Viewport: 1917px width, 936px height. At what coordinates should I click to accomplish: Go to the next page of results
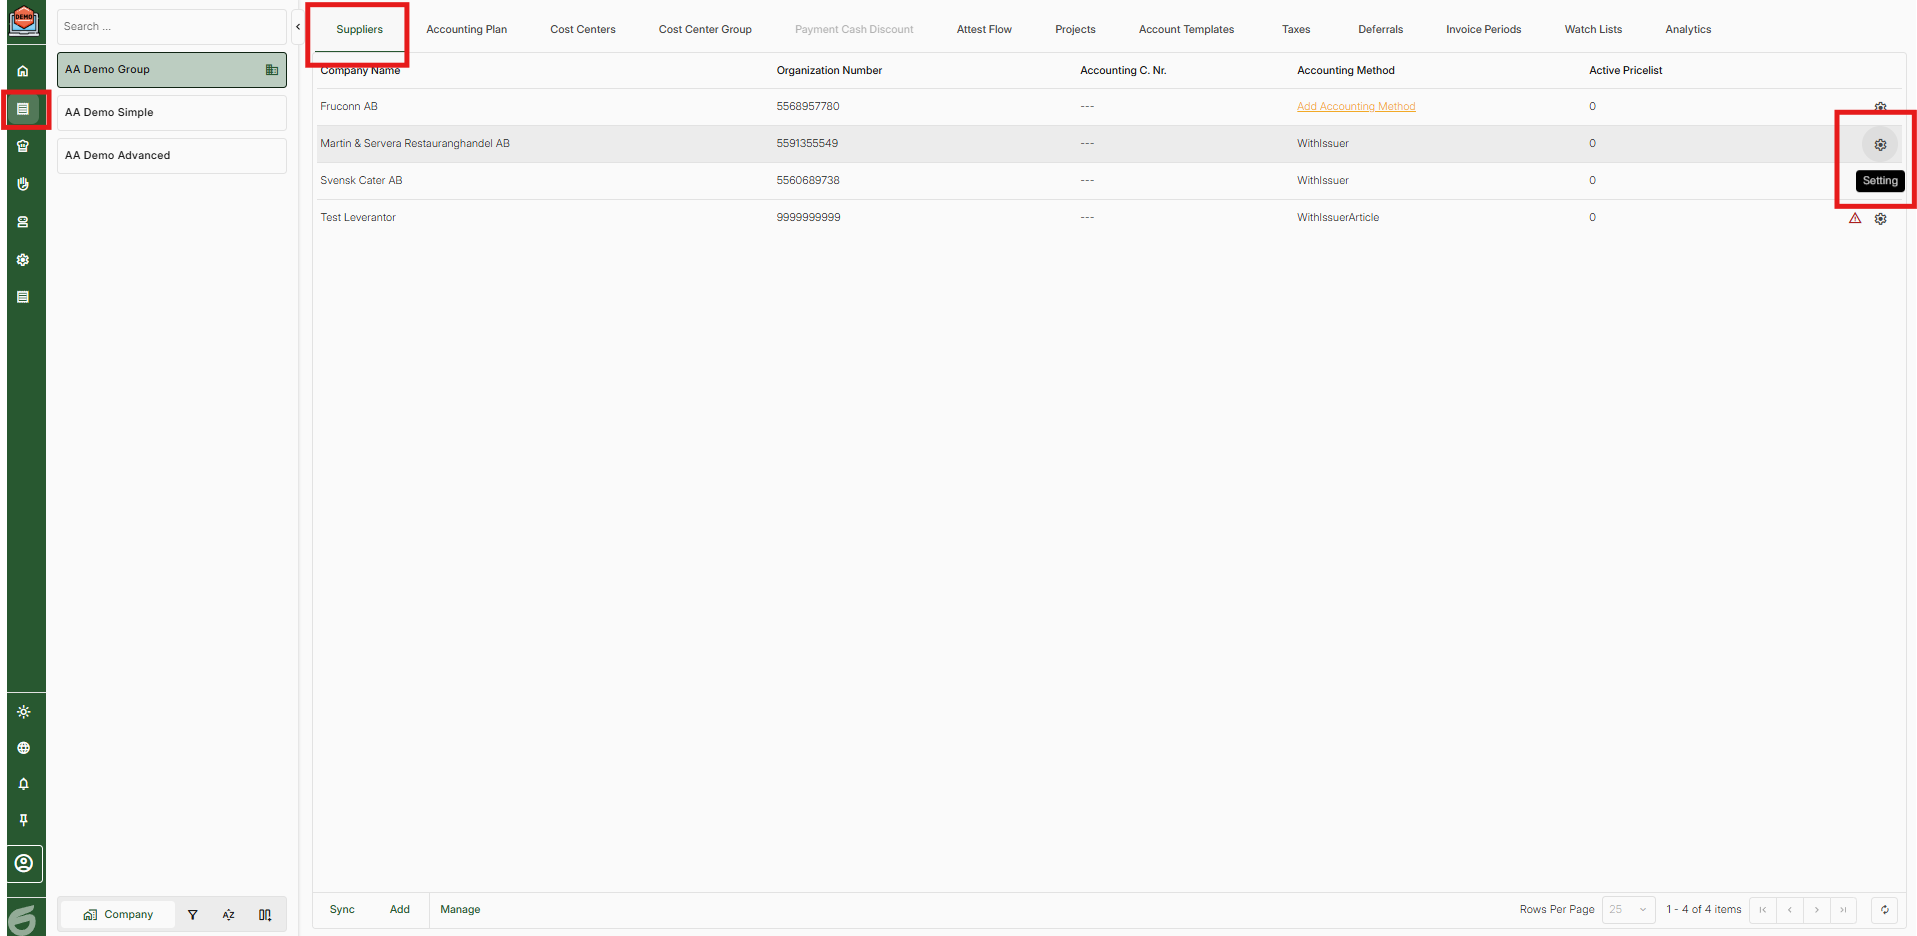(x=1817, y=910)
